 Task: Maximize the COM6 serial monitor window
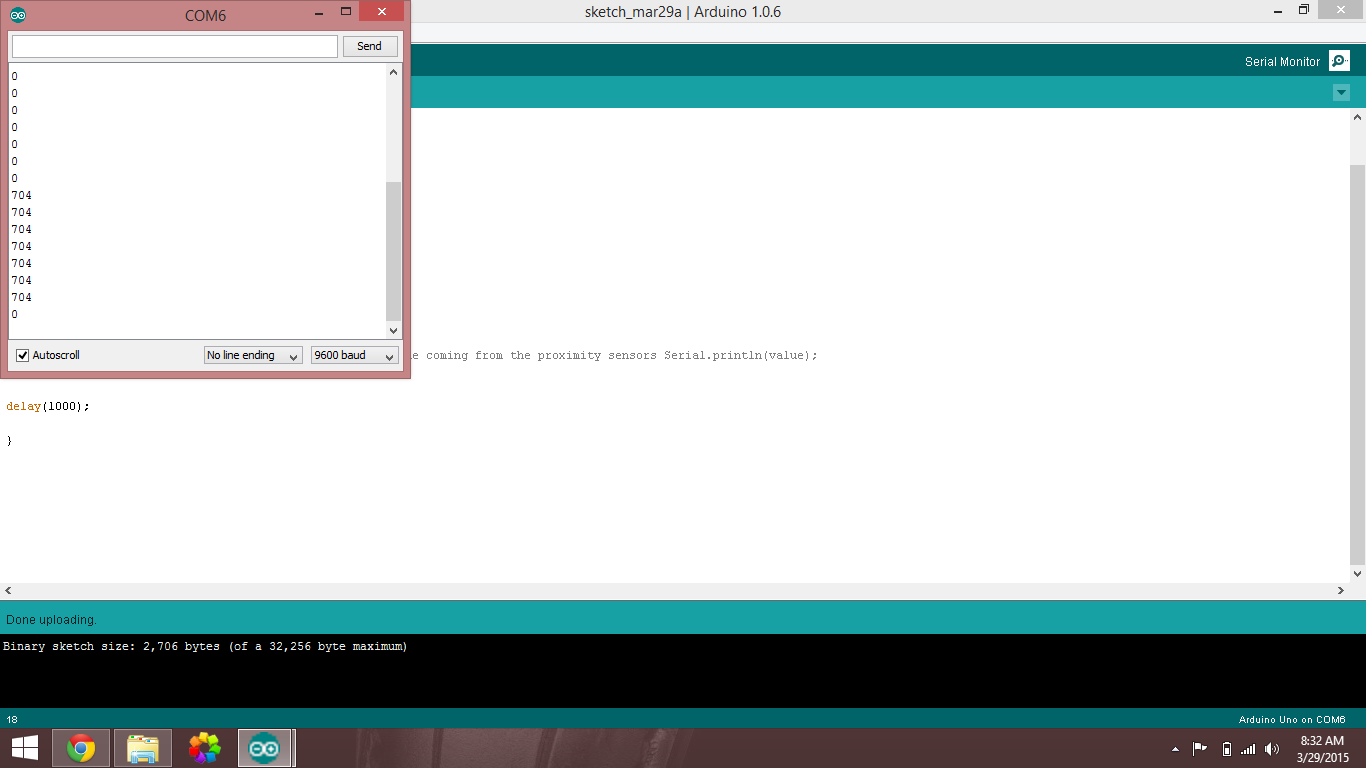(x=346, y=12)
